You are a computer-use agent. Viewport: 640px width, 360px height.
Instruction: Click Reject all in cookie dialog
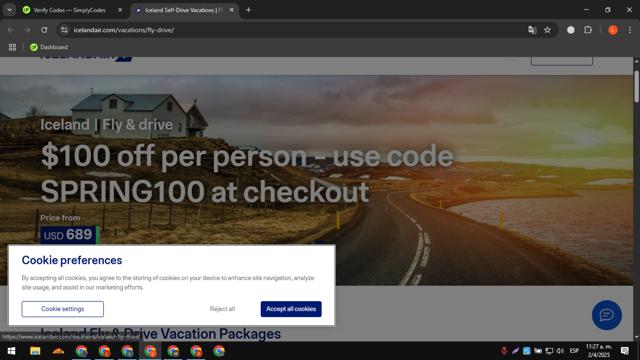222,309
